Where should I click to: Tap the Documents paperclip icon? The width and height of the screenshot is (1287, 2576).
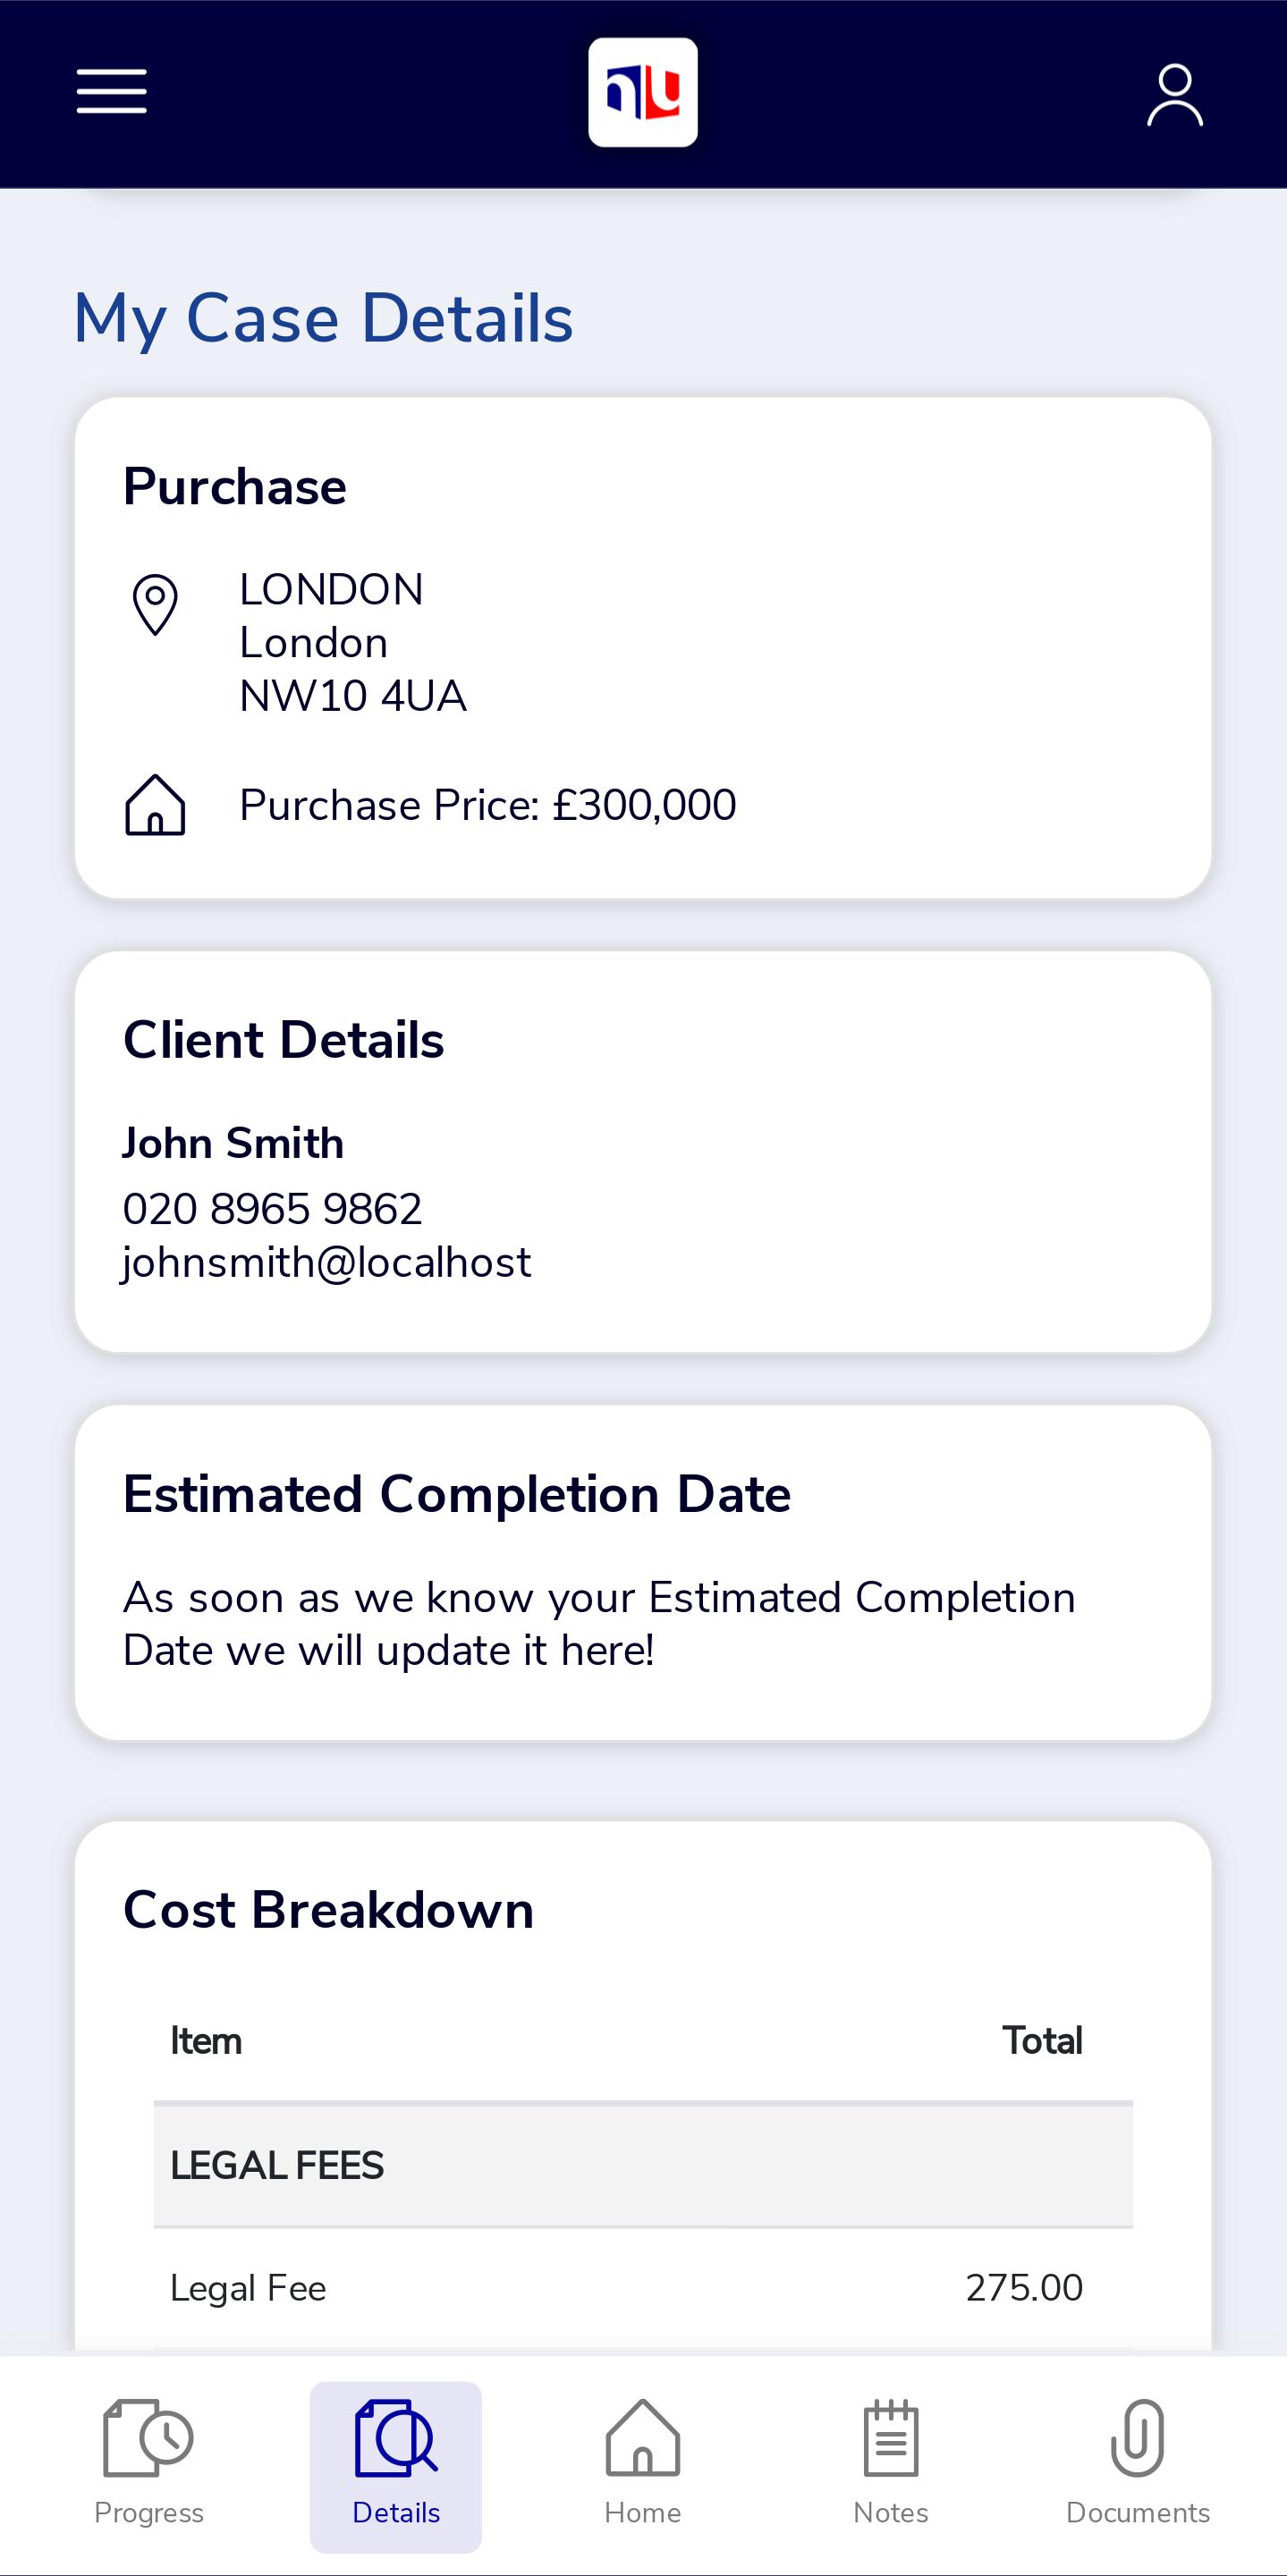tap(1138, 2438)
